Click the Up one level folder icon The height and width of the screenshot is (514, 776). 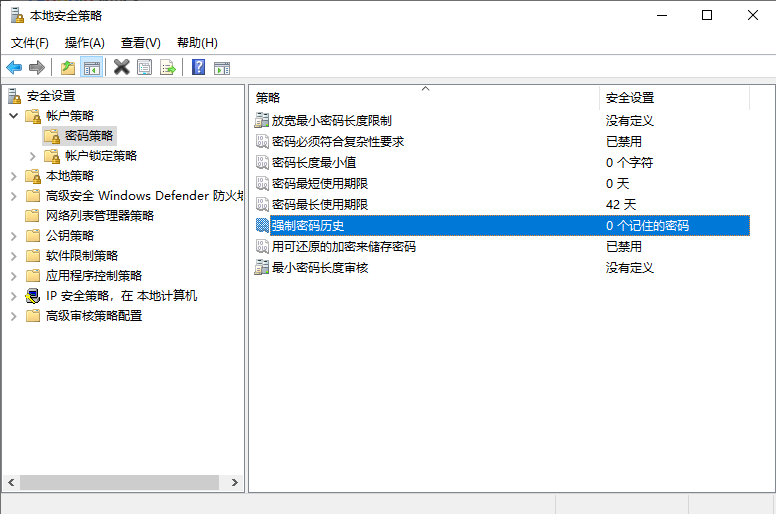pos(68,67)
